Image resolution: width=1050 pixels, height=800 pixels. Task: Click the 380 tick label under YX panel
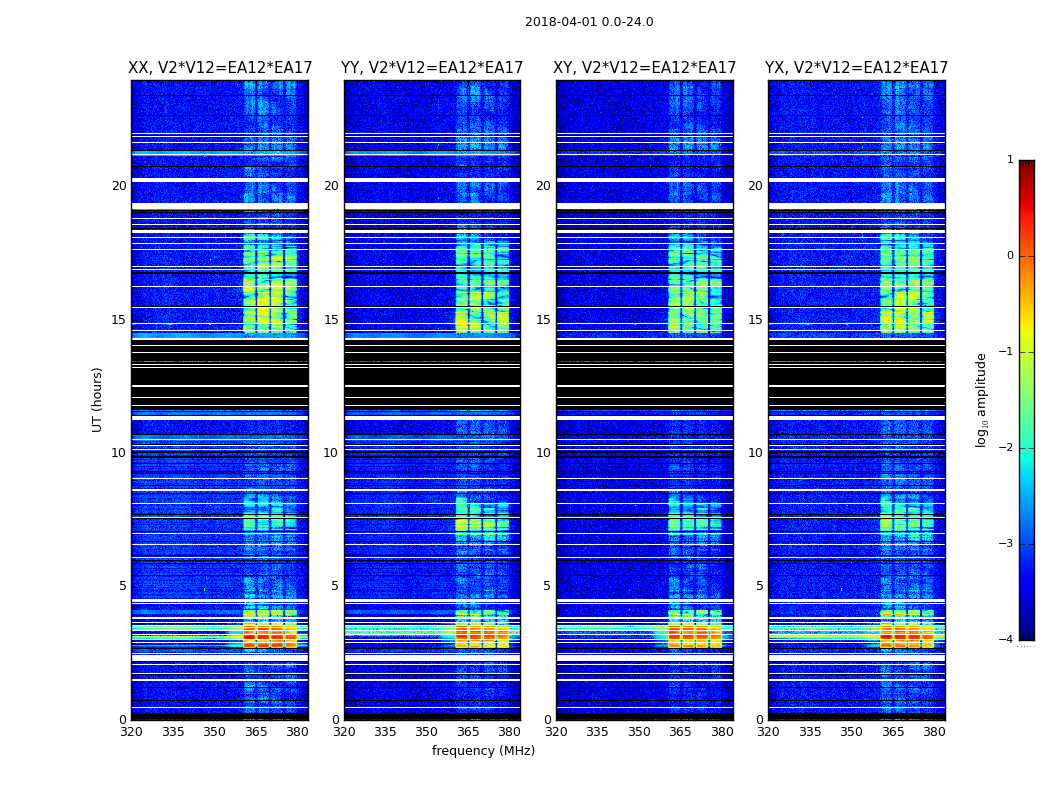point(934,732)
